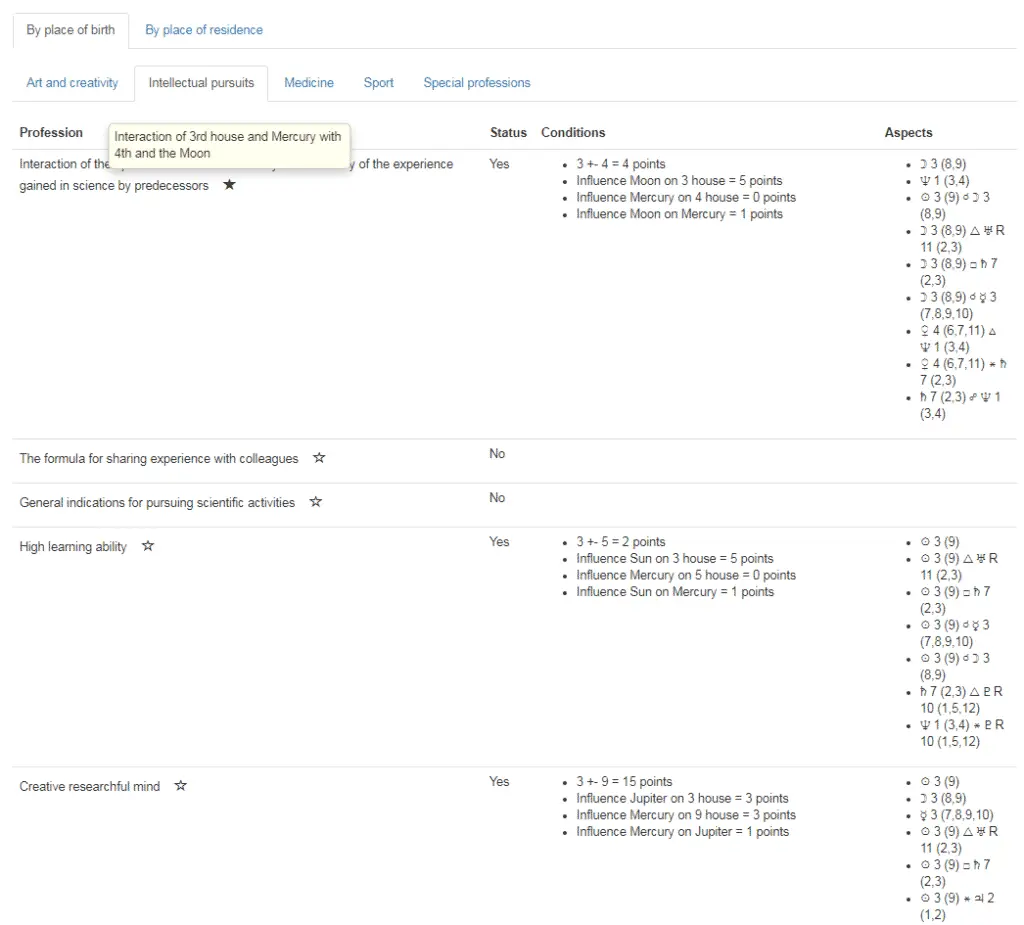Click the '3 +- 4 = 4 points' condition

tap(620, 164)
